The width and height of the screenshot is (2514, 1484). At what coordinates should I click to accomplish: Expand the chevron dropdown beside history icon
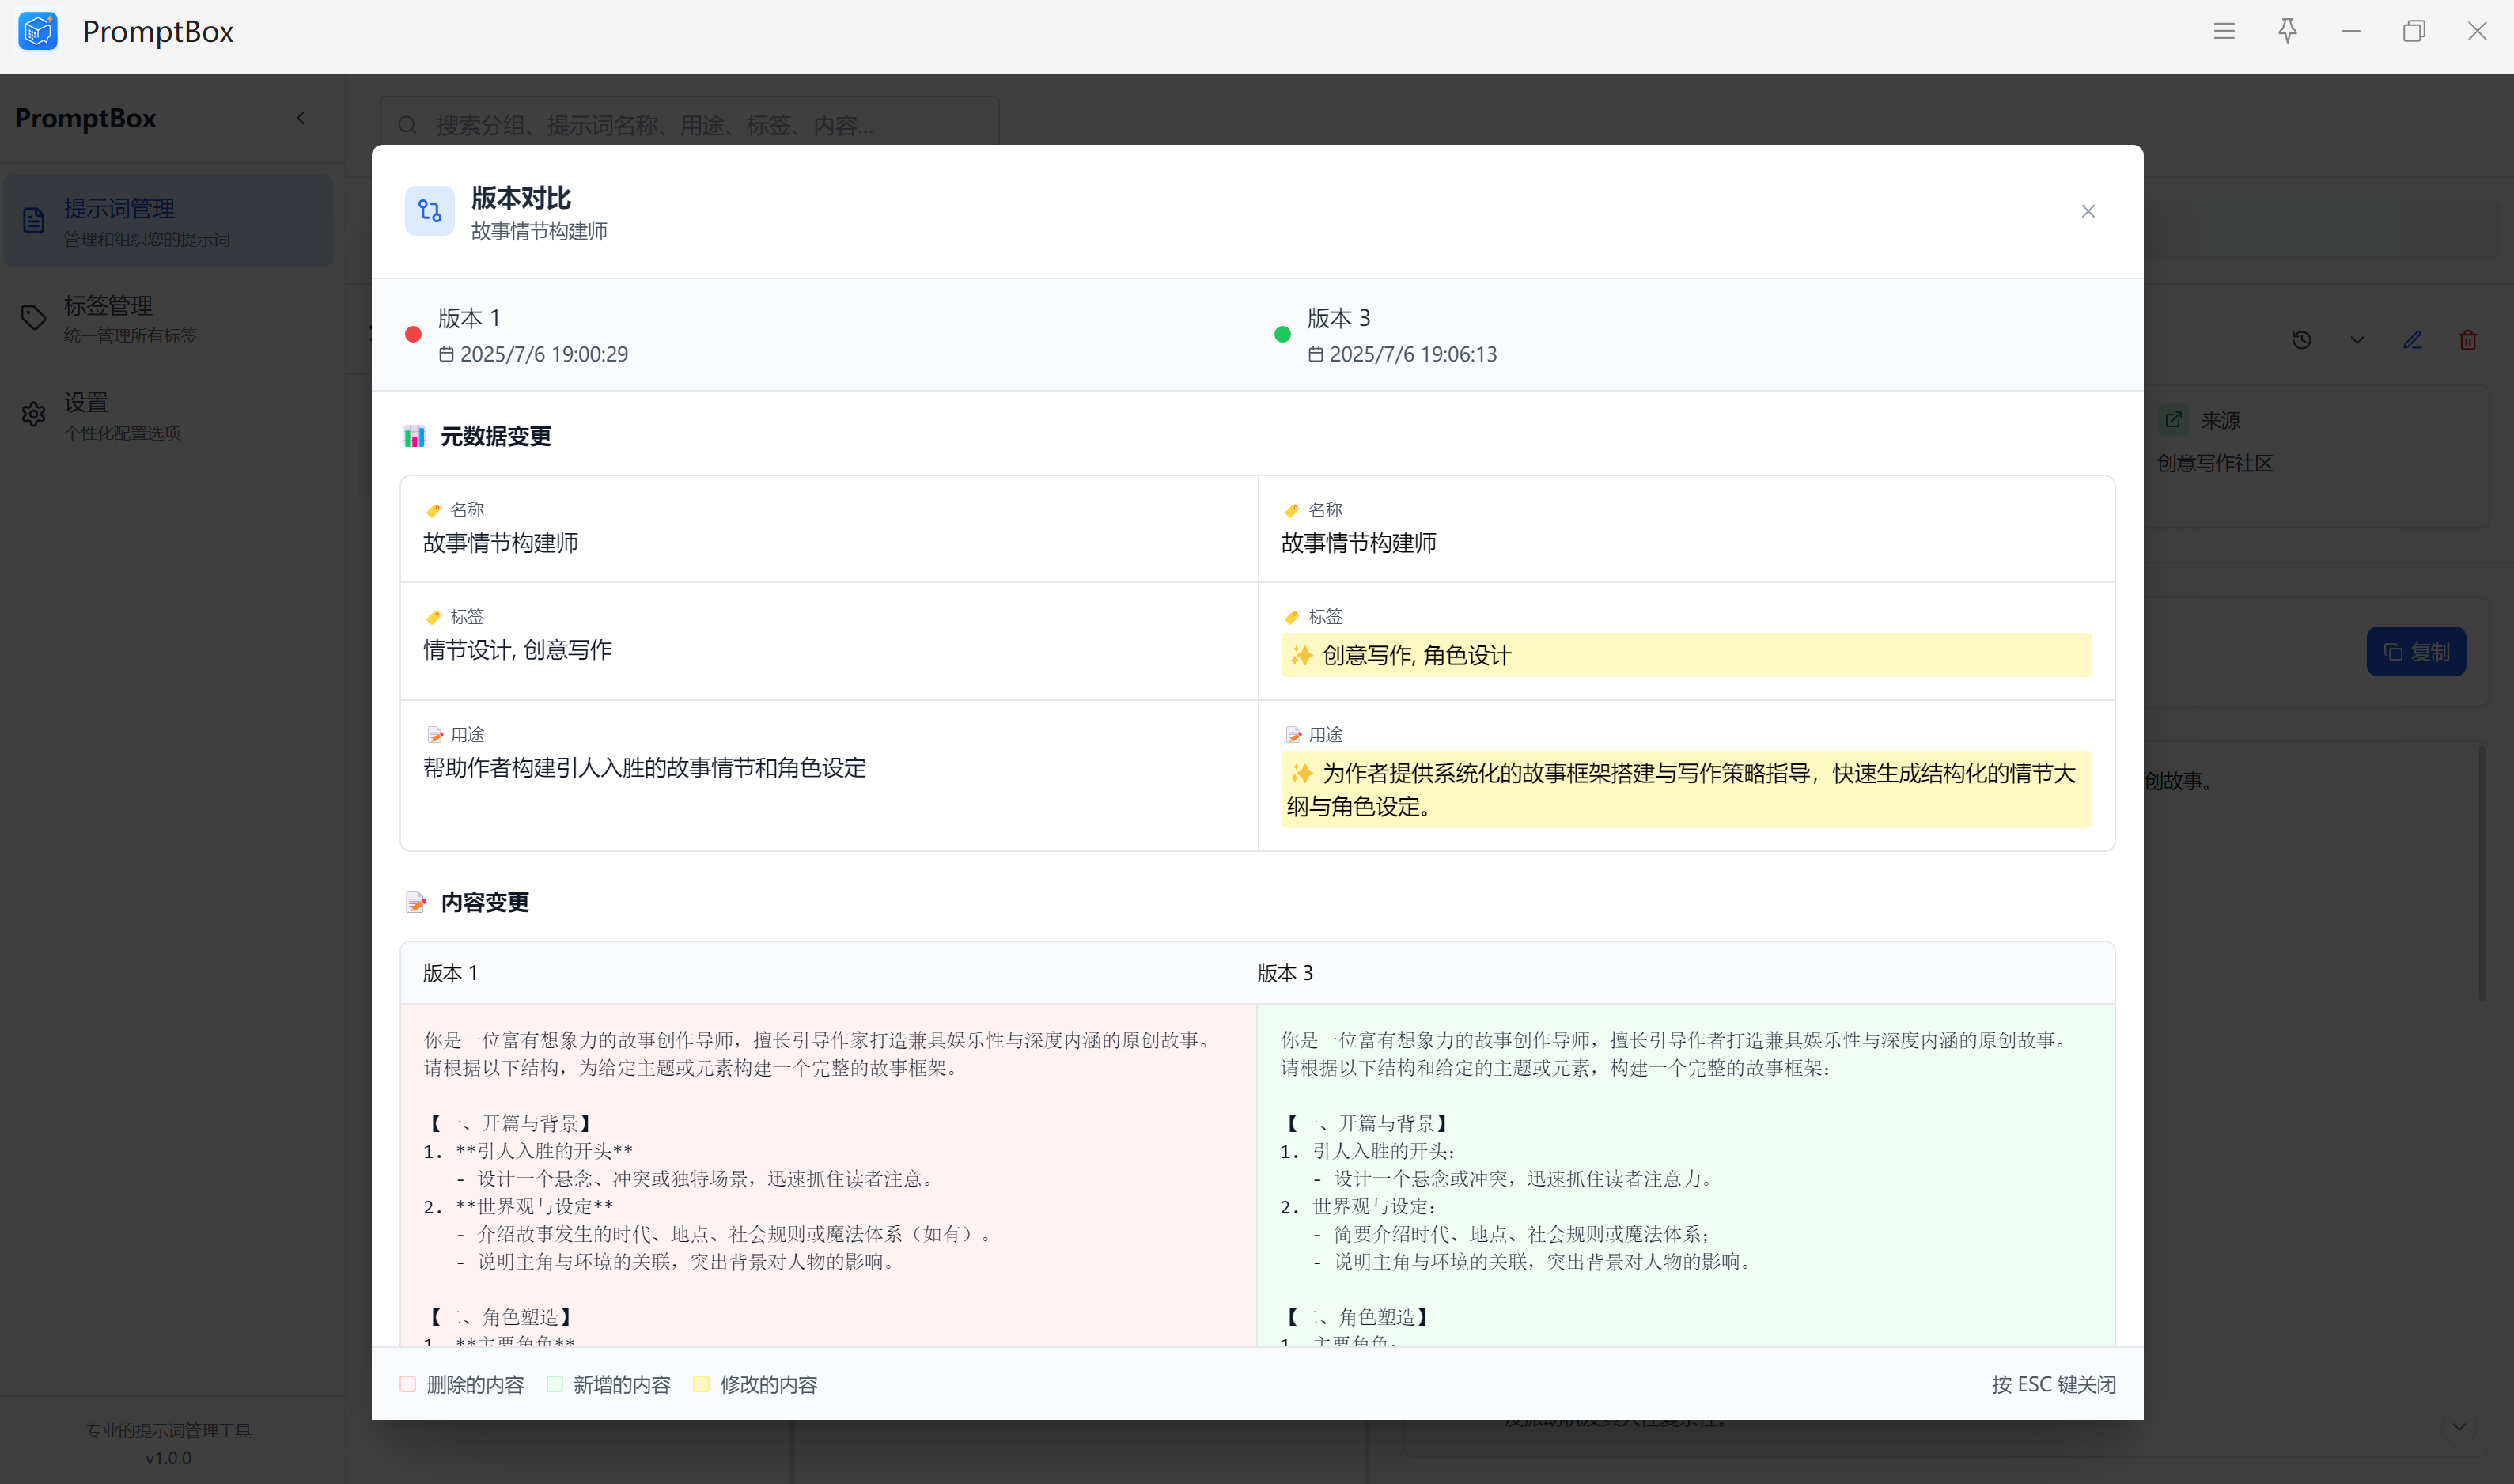coord(2357,340)
